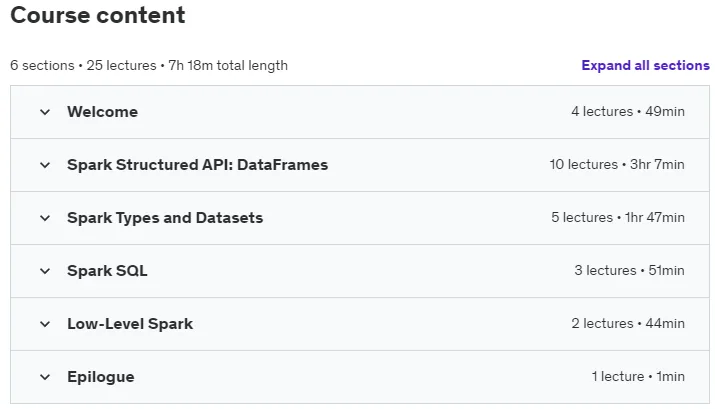Viewport: 715px width, 409px height.
Task: Click the Course content heading
Action: (98, 15)
